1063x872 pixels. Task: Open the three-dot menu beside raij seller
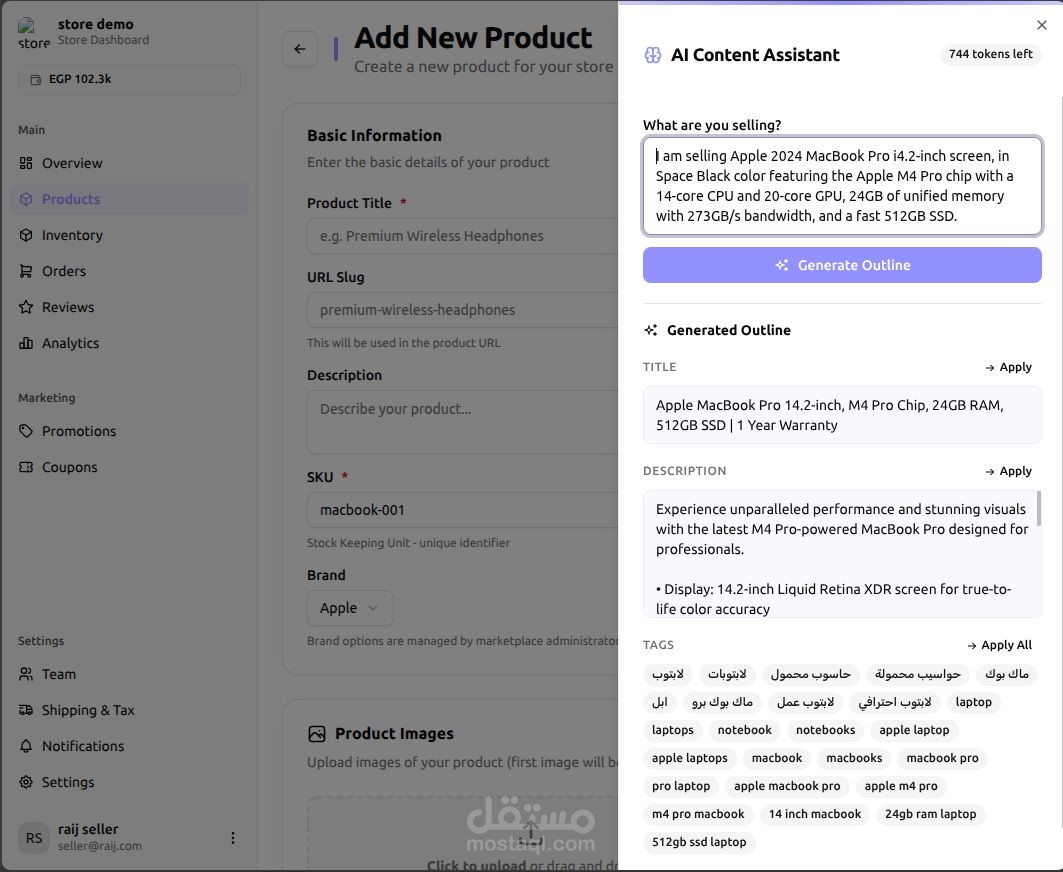click(x=233, y=837)
